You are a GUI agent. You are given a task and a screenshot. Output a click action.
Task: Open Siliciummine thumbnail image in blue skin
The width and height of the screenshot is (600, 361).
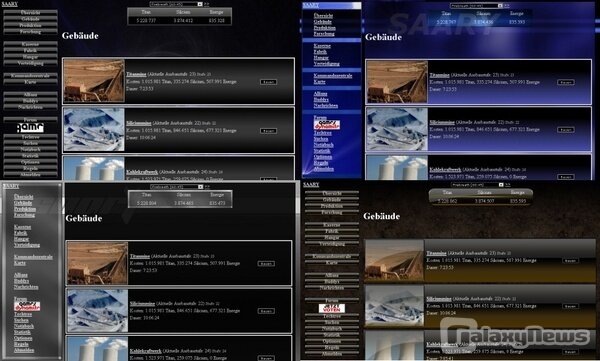click(x=397, y=129)
